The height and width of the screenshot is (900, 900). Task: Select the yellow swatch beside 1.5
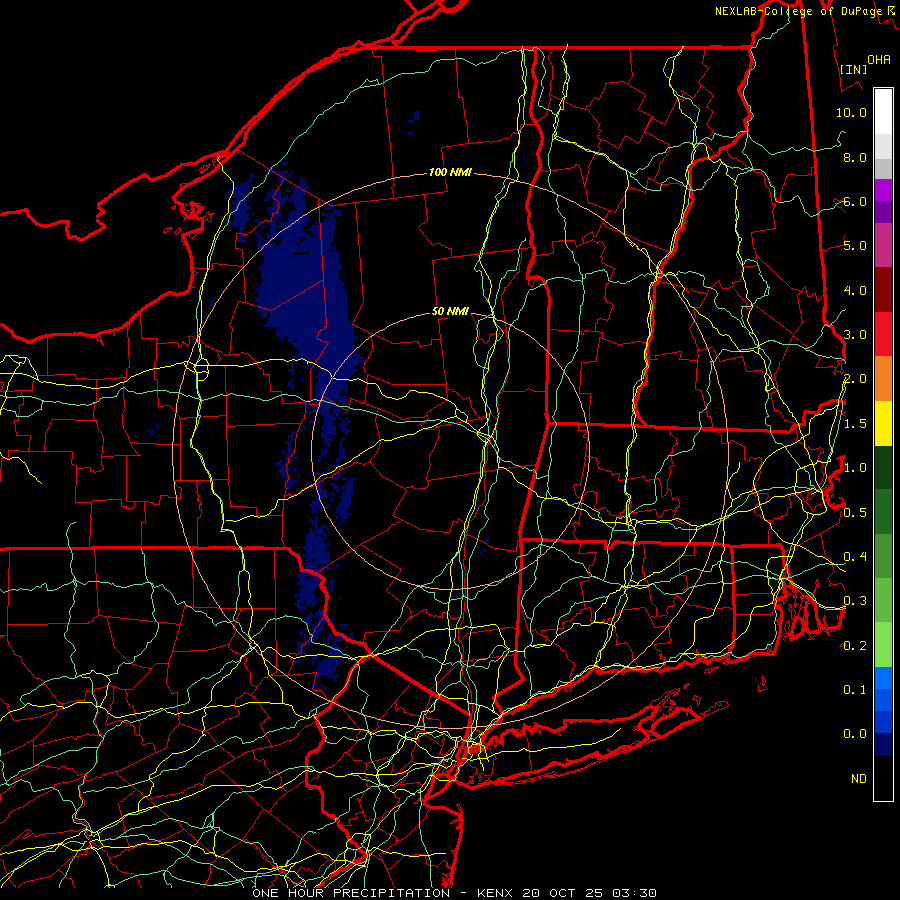click(x=883, y=423)
